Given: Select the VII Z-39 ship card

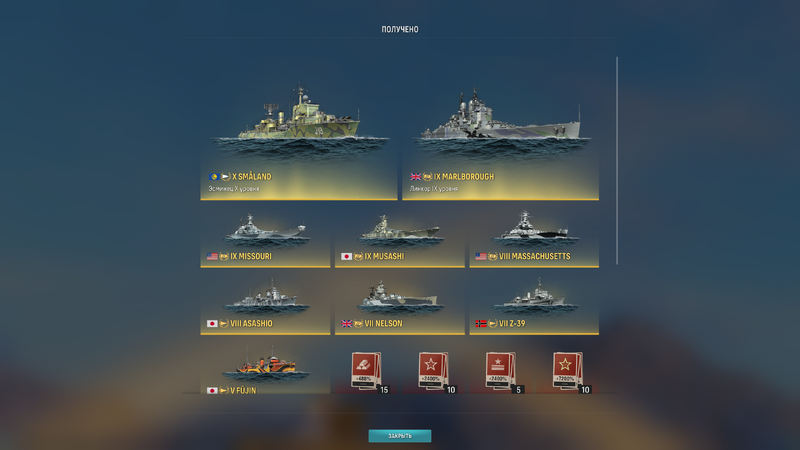Looking at the screenshot, I should [x=534, y=303].
